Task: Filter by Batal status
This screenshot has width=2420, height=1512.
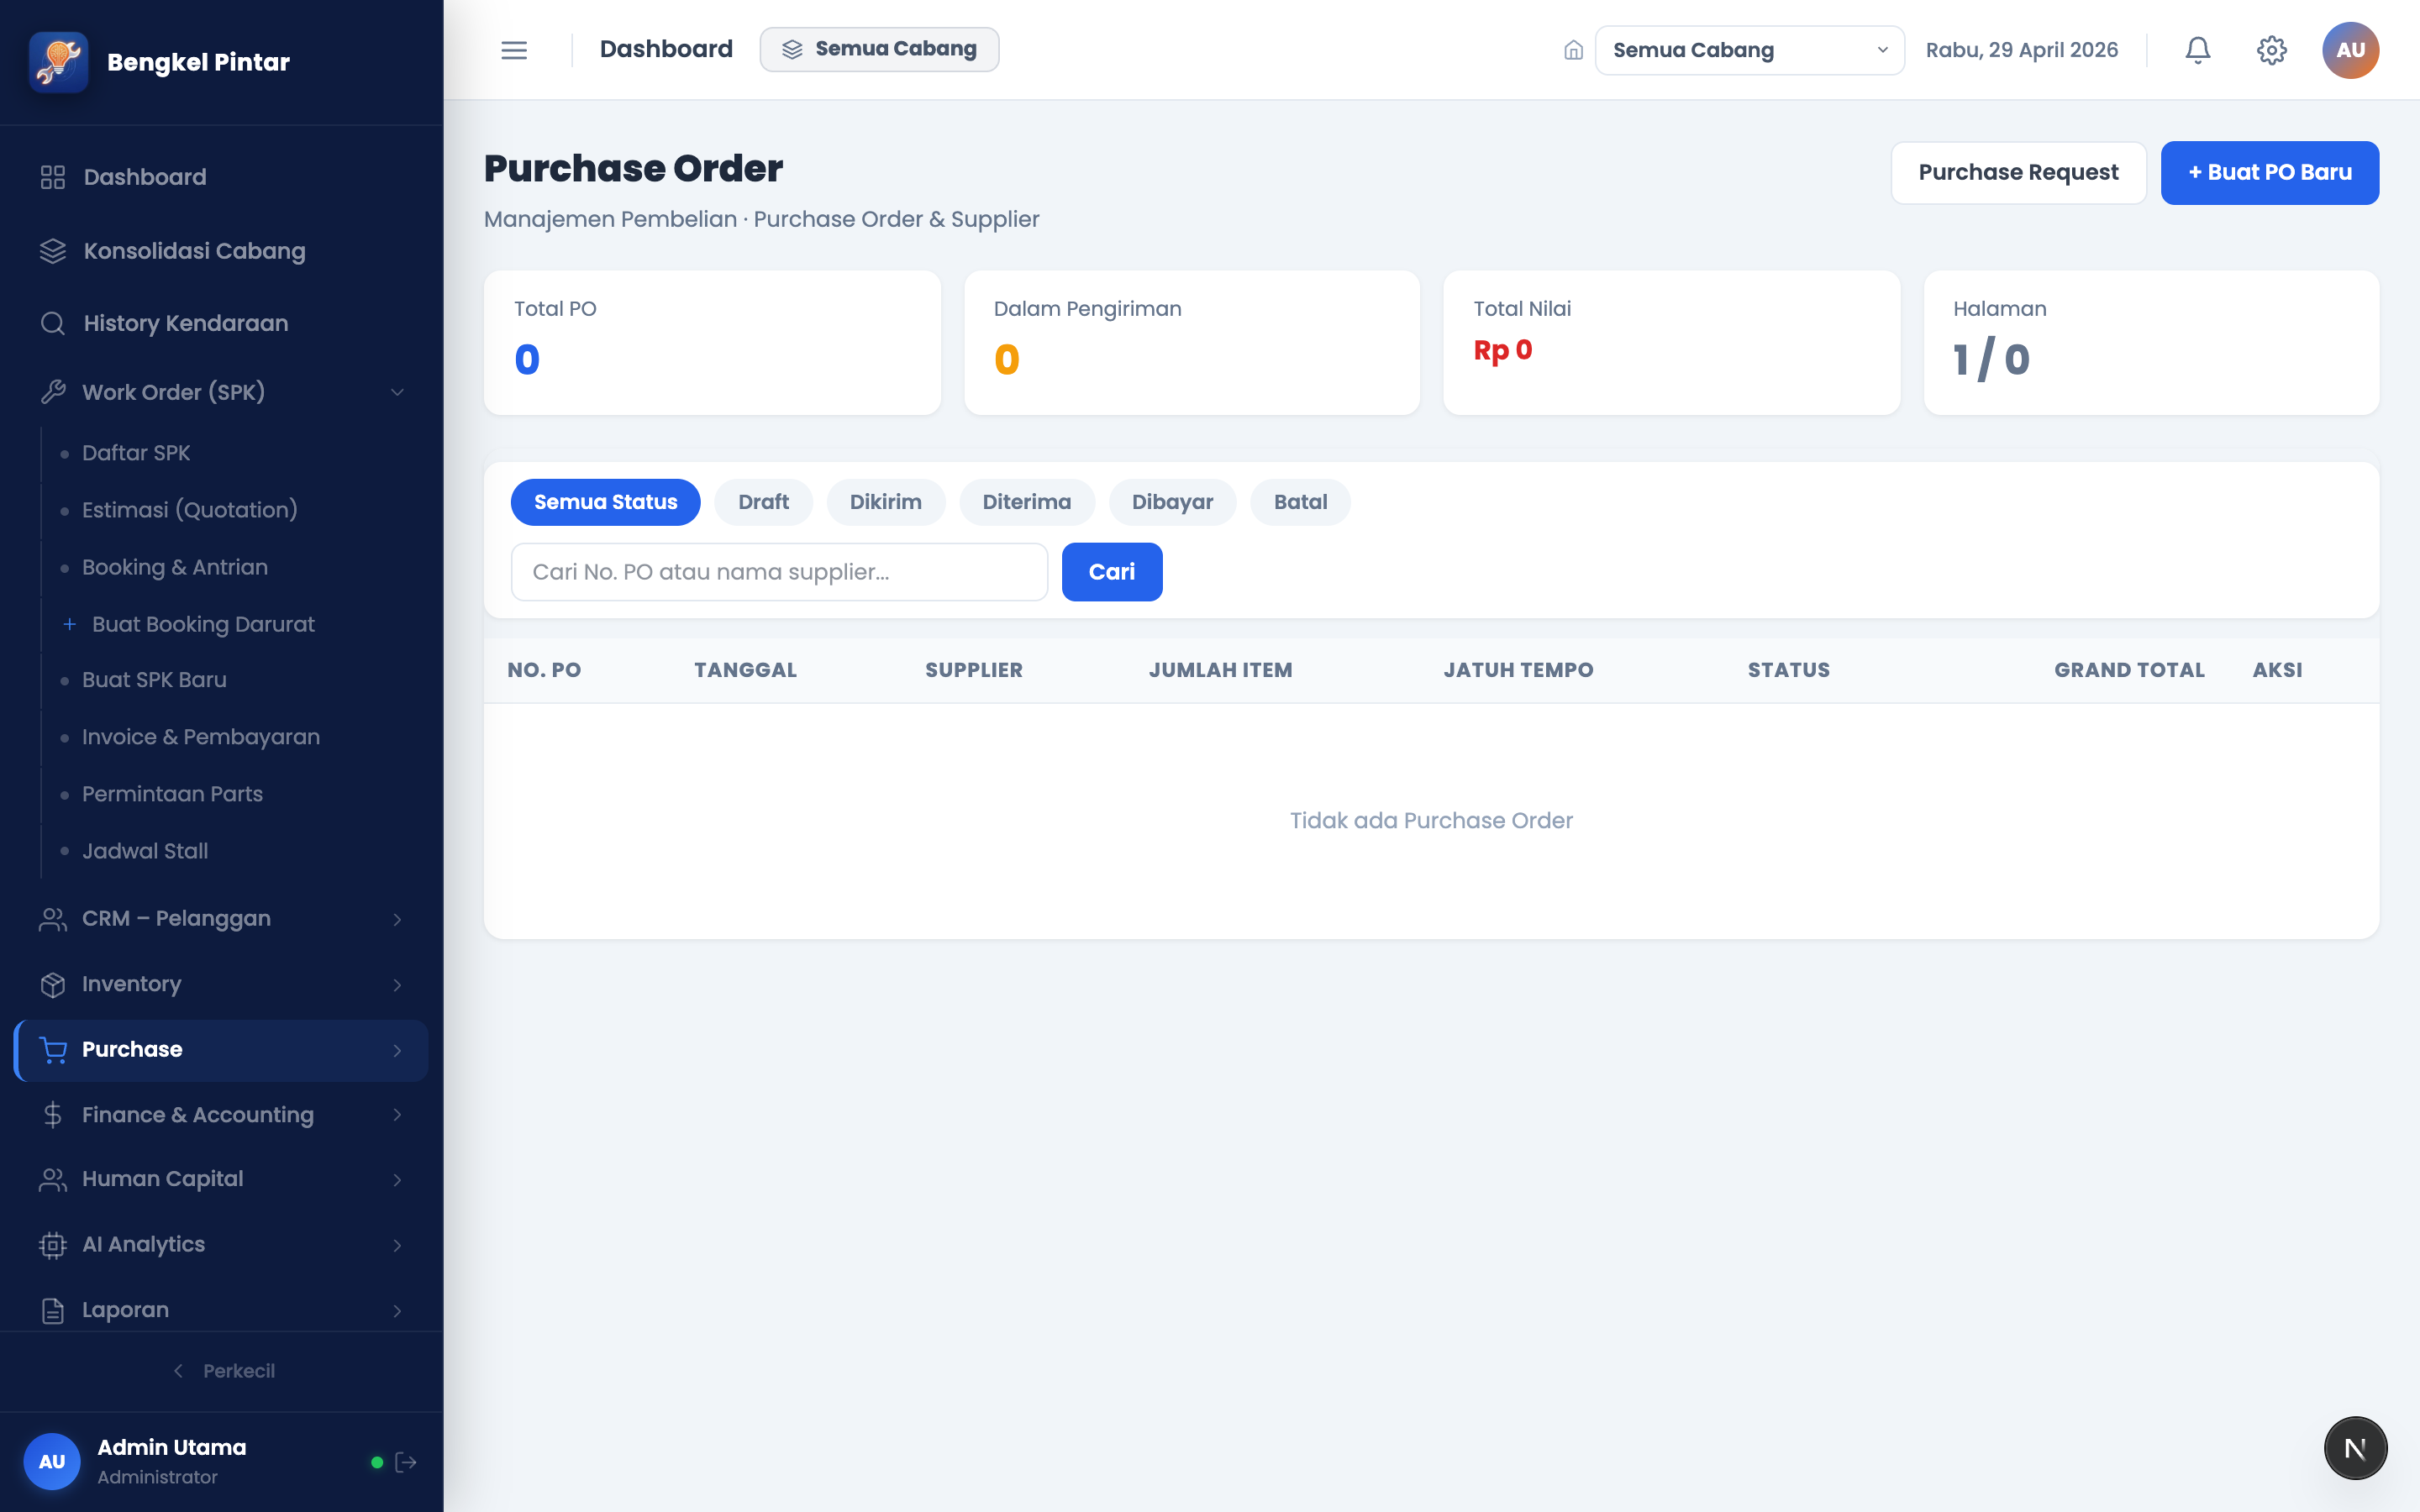Action: [x=1300, y=502]
